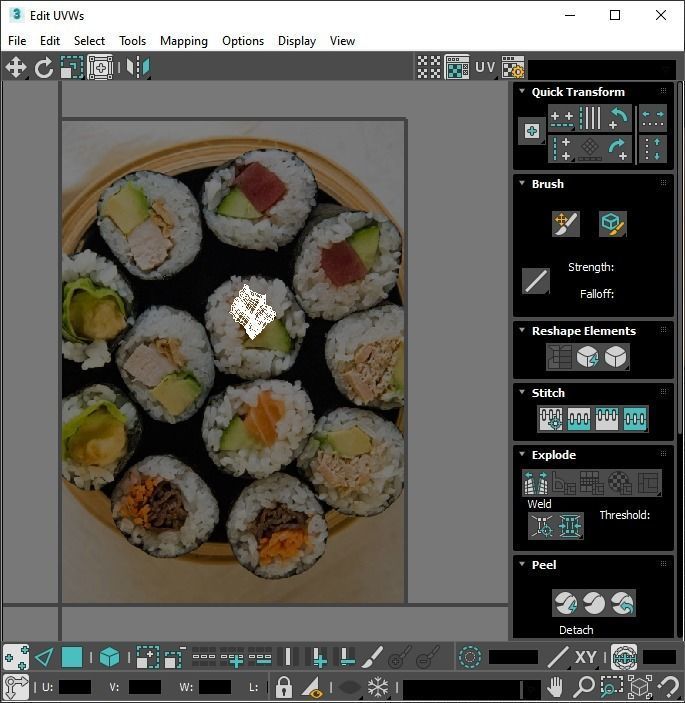Select the Freeform Mode tool
The width and height of the screenshot is (685, 703).
[100, 68]
